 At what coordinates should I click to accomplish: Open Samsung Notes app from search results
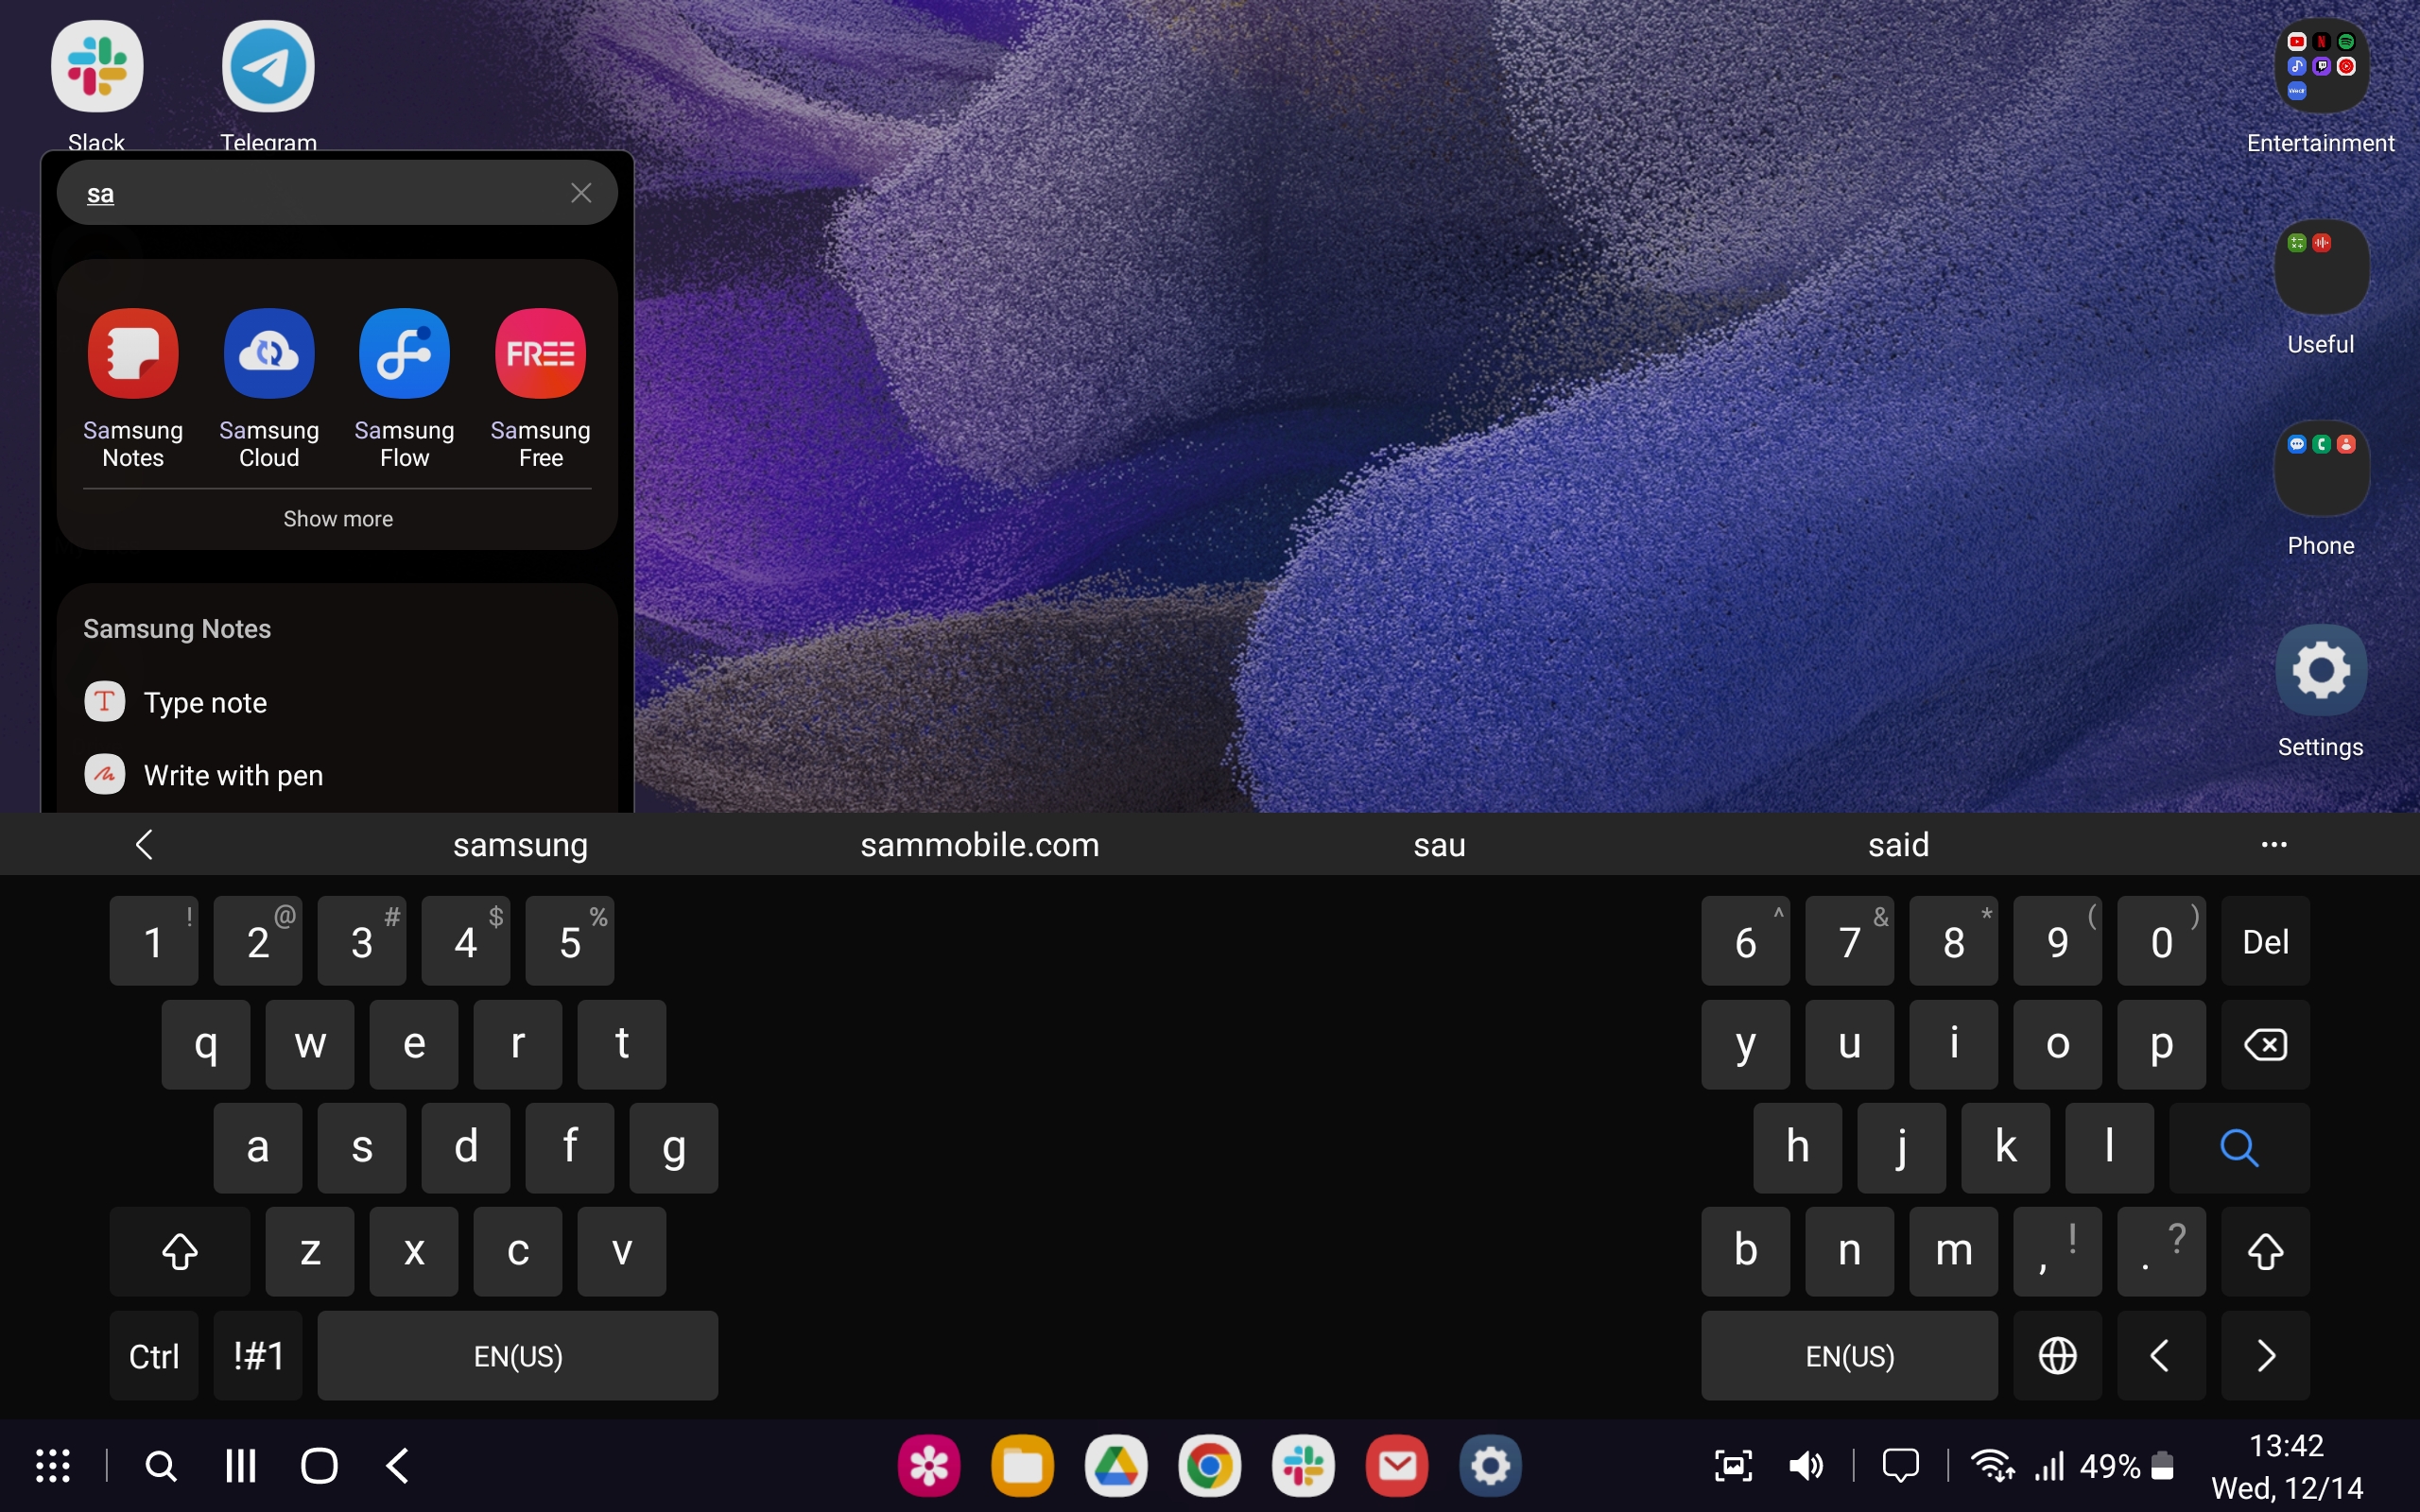pyautogui.click(x=133, y=354)
